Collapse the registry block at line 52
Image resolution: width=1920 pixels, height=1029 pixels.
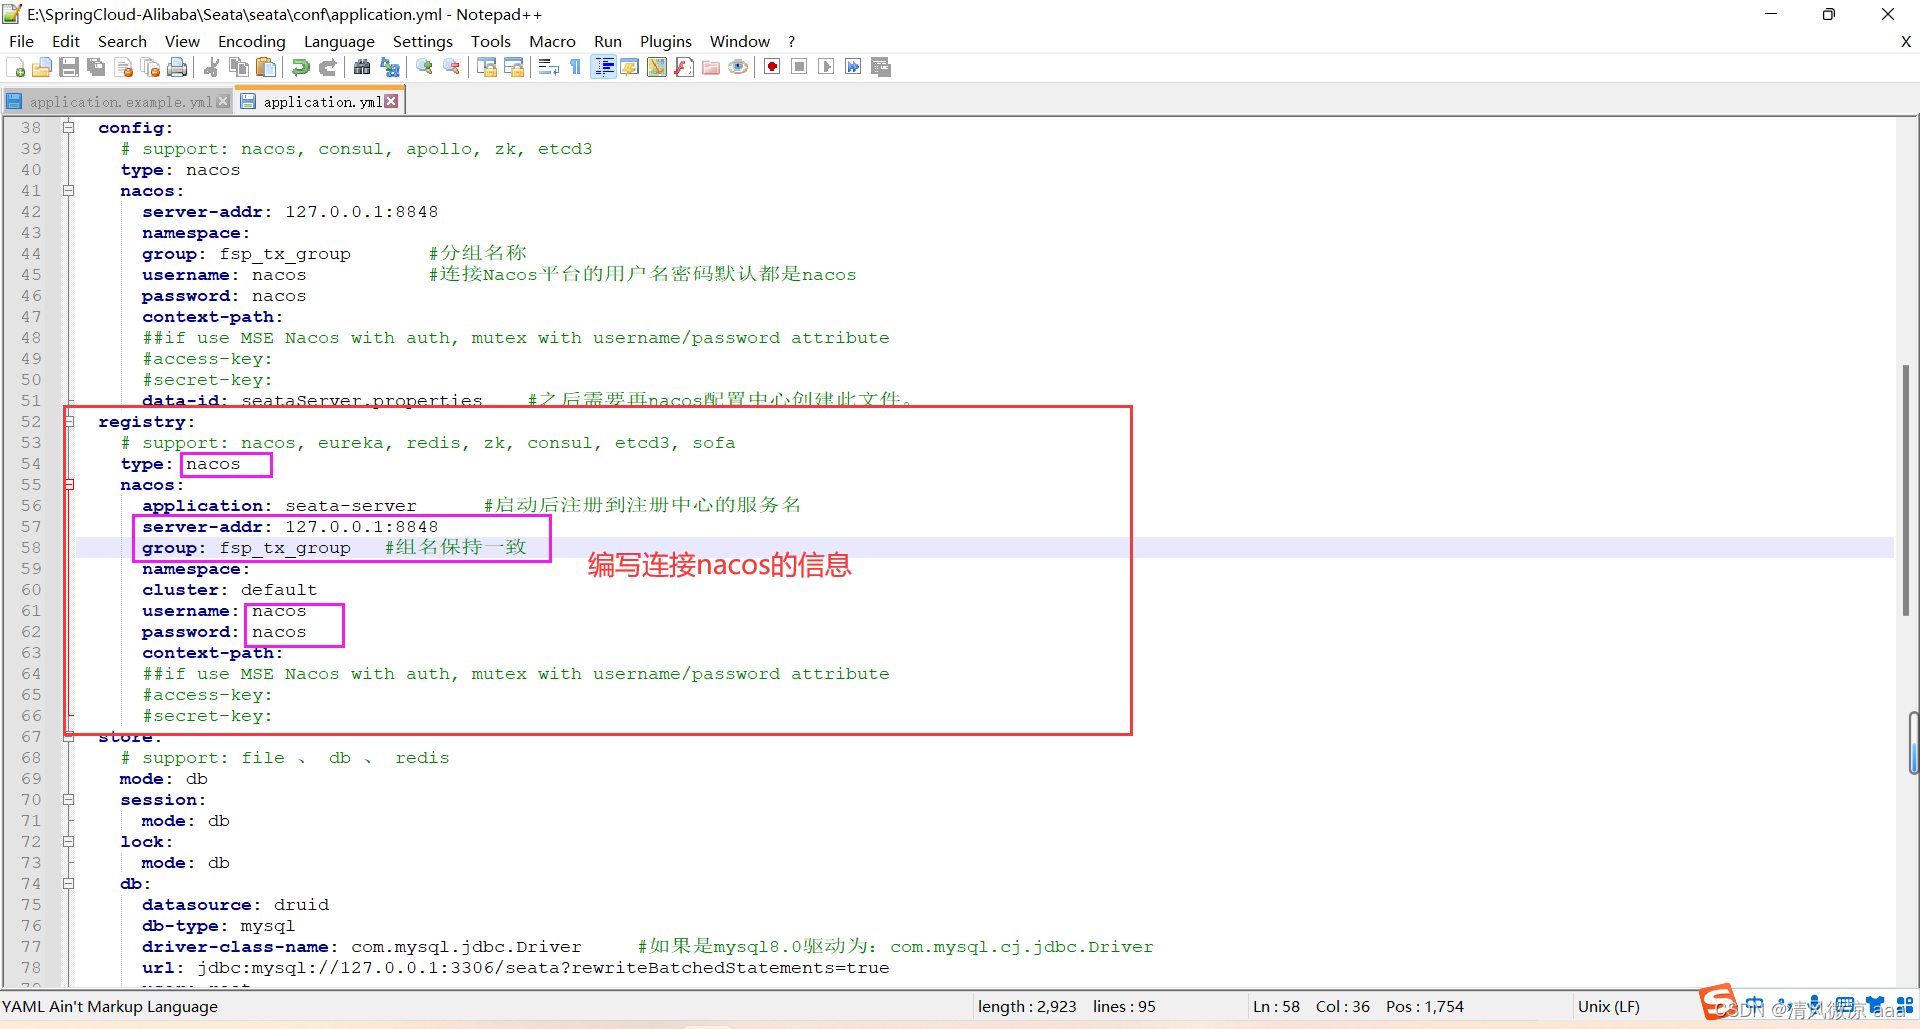click(x=69, y=421)
